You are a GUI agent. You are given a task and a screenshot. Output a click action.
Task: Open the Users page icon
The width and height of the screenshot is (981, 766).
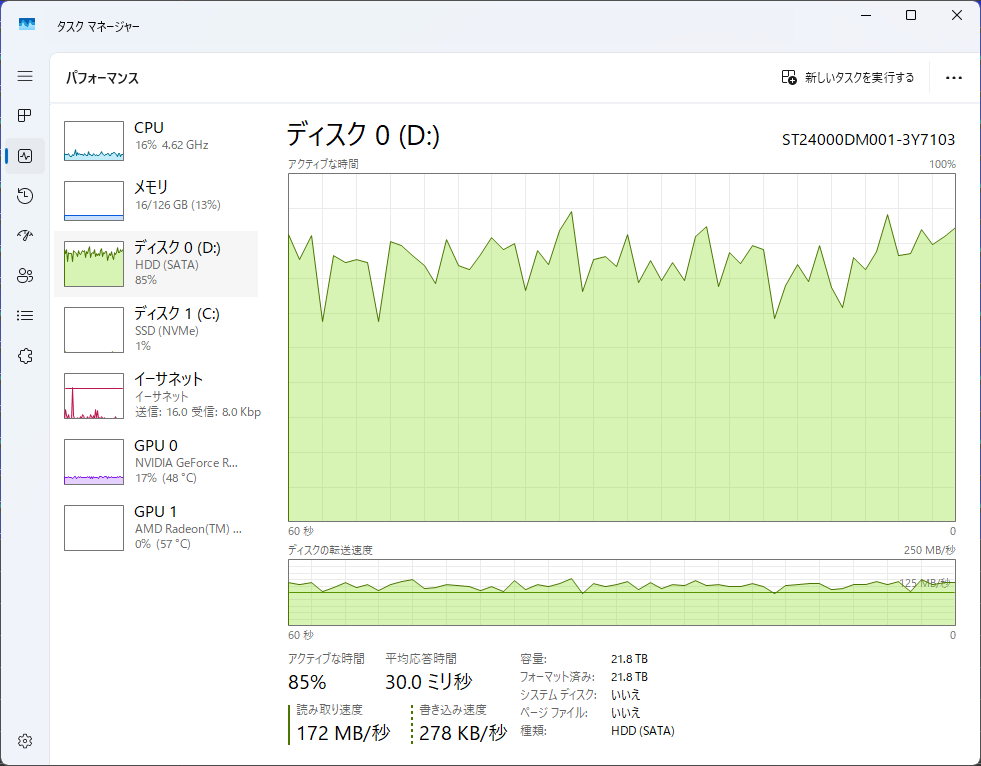(25, 275)
